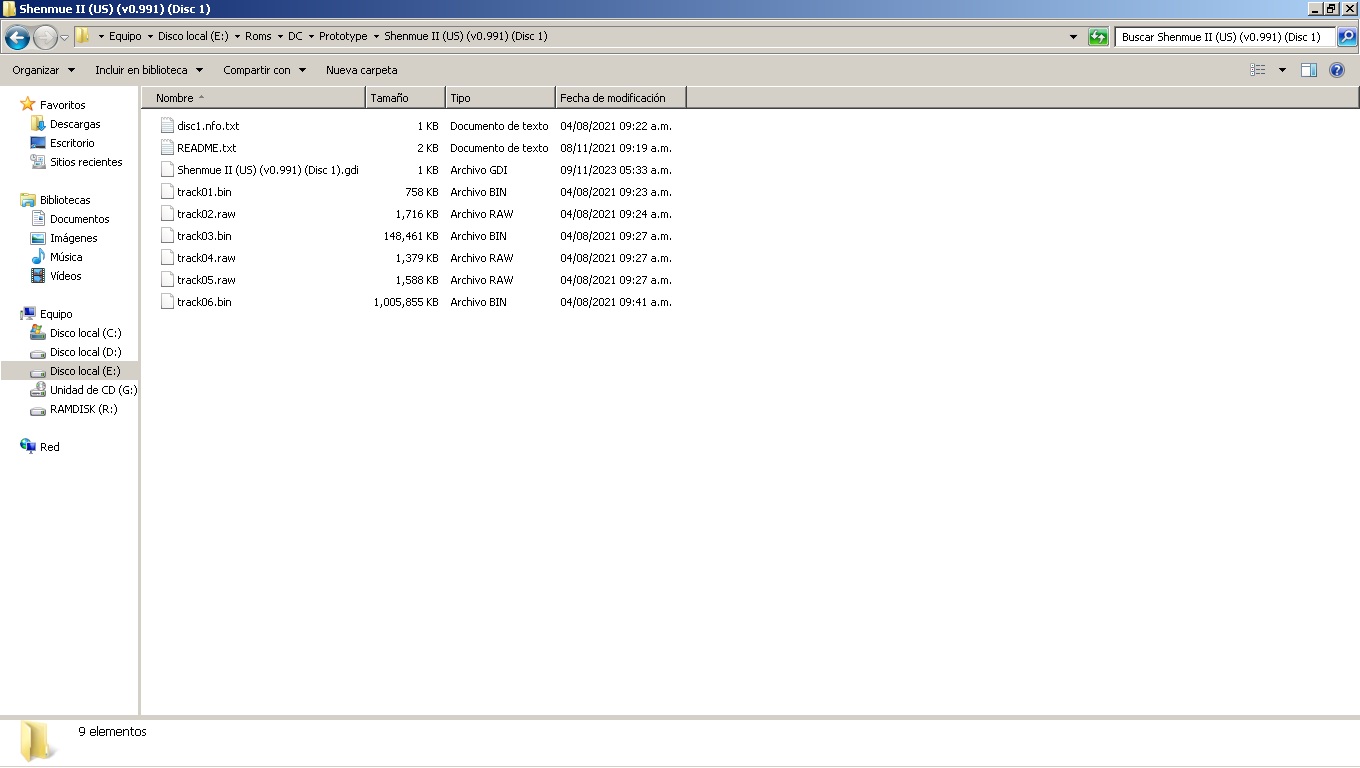Open Disco local (C:) drive
Screen dimensions: 1360x768
(x=85, y=333)
